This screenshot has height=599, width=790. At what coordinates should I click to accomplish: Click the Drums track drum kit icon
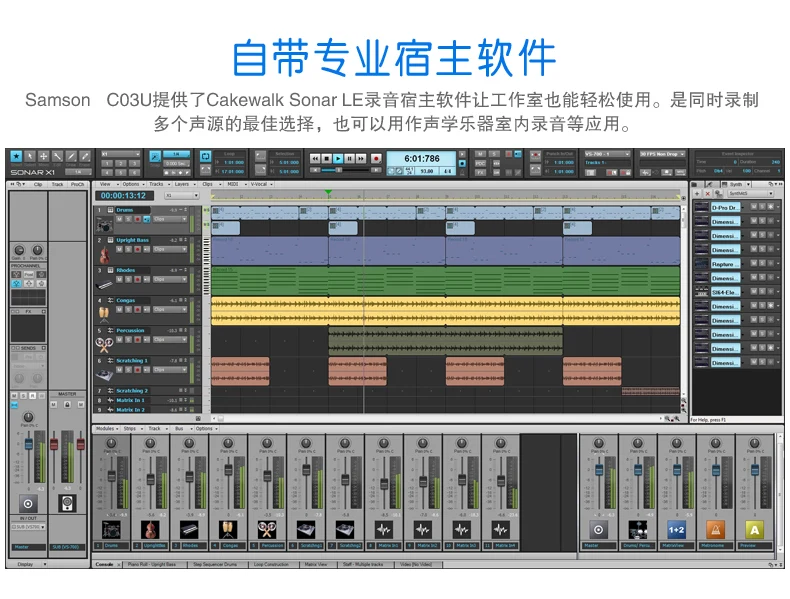pyautogui.click(x=105, y=224)
